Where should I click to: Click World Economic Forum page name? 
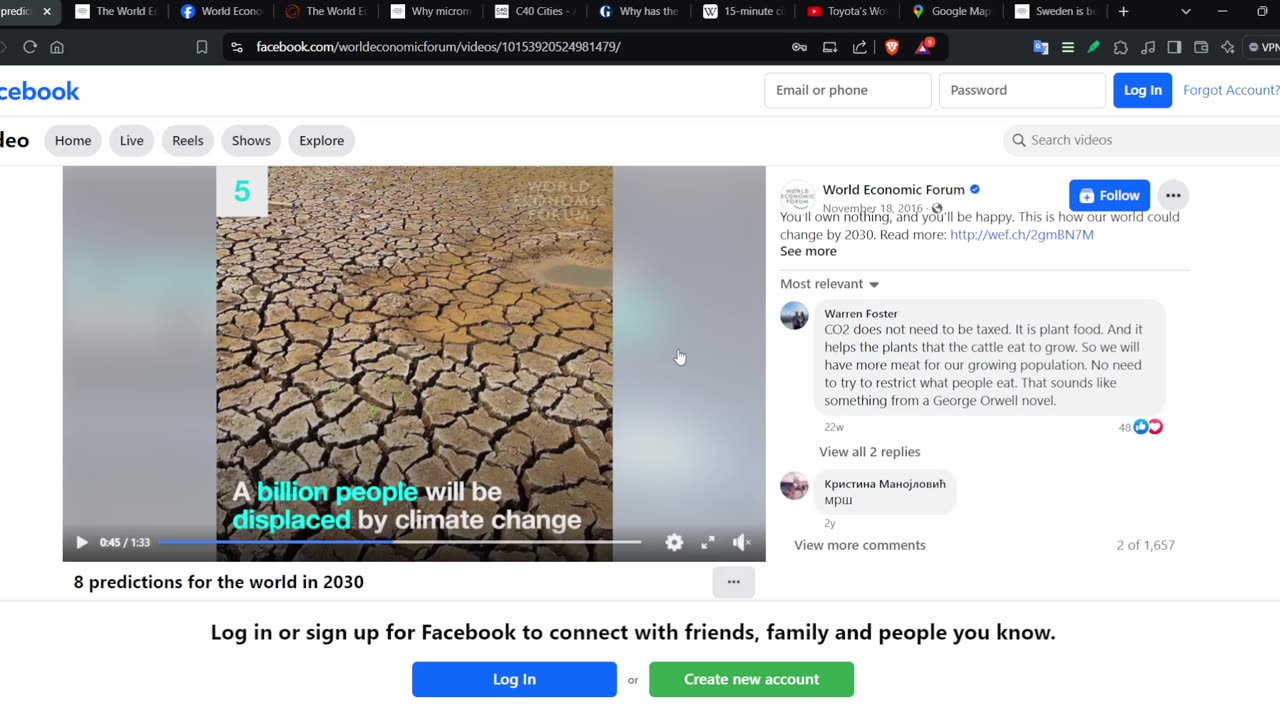894,190
